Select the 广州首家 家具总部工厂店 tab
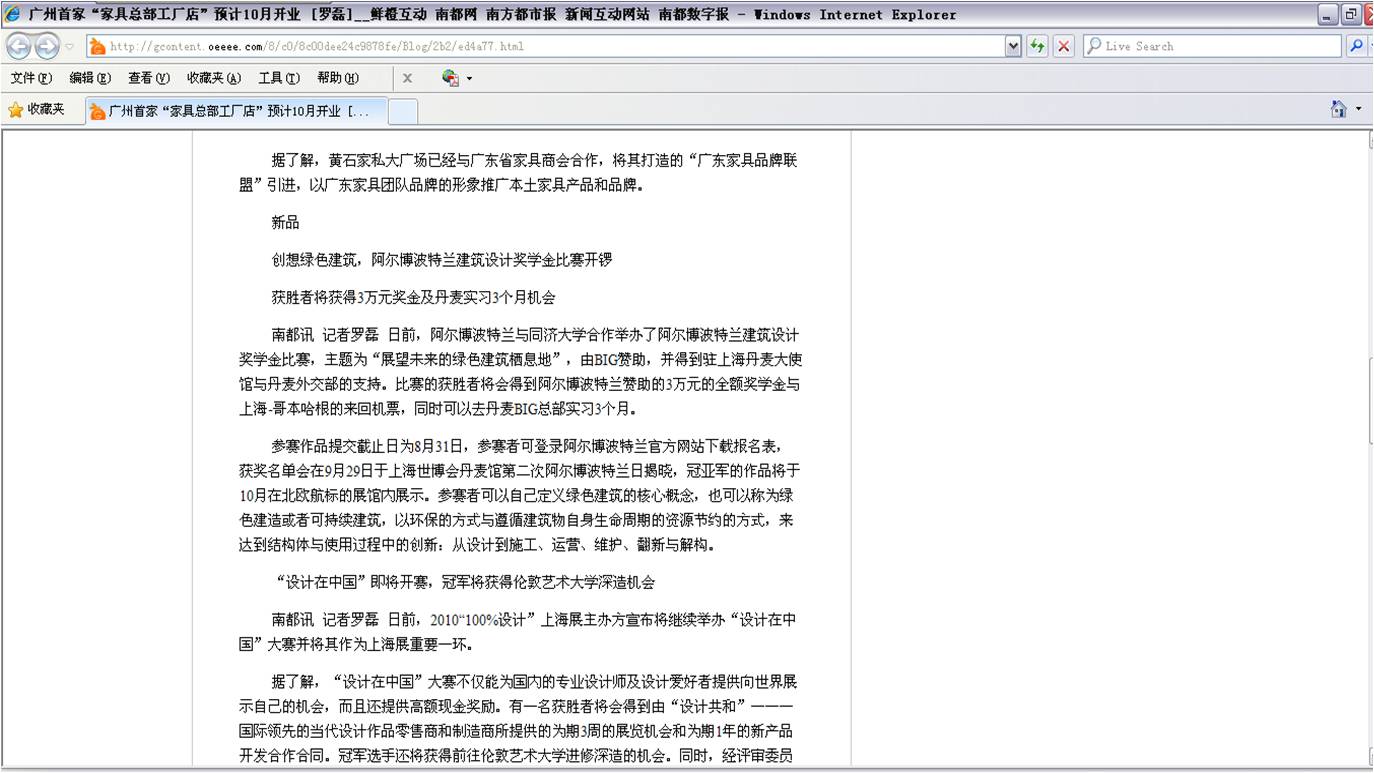The image size is (1374, 773). coord(233,111)
